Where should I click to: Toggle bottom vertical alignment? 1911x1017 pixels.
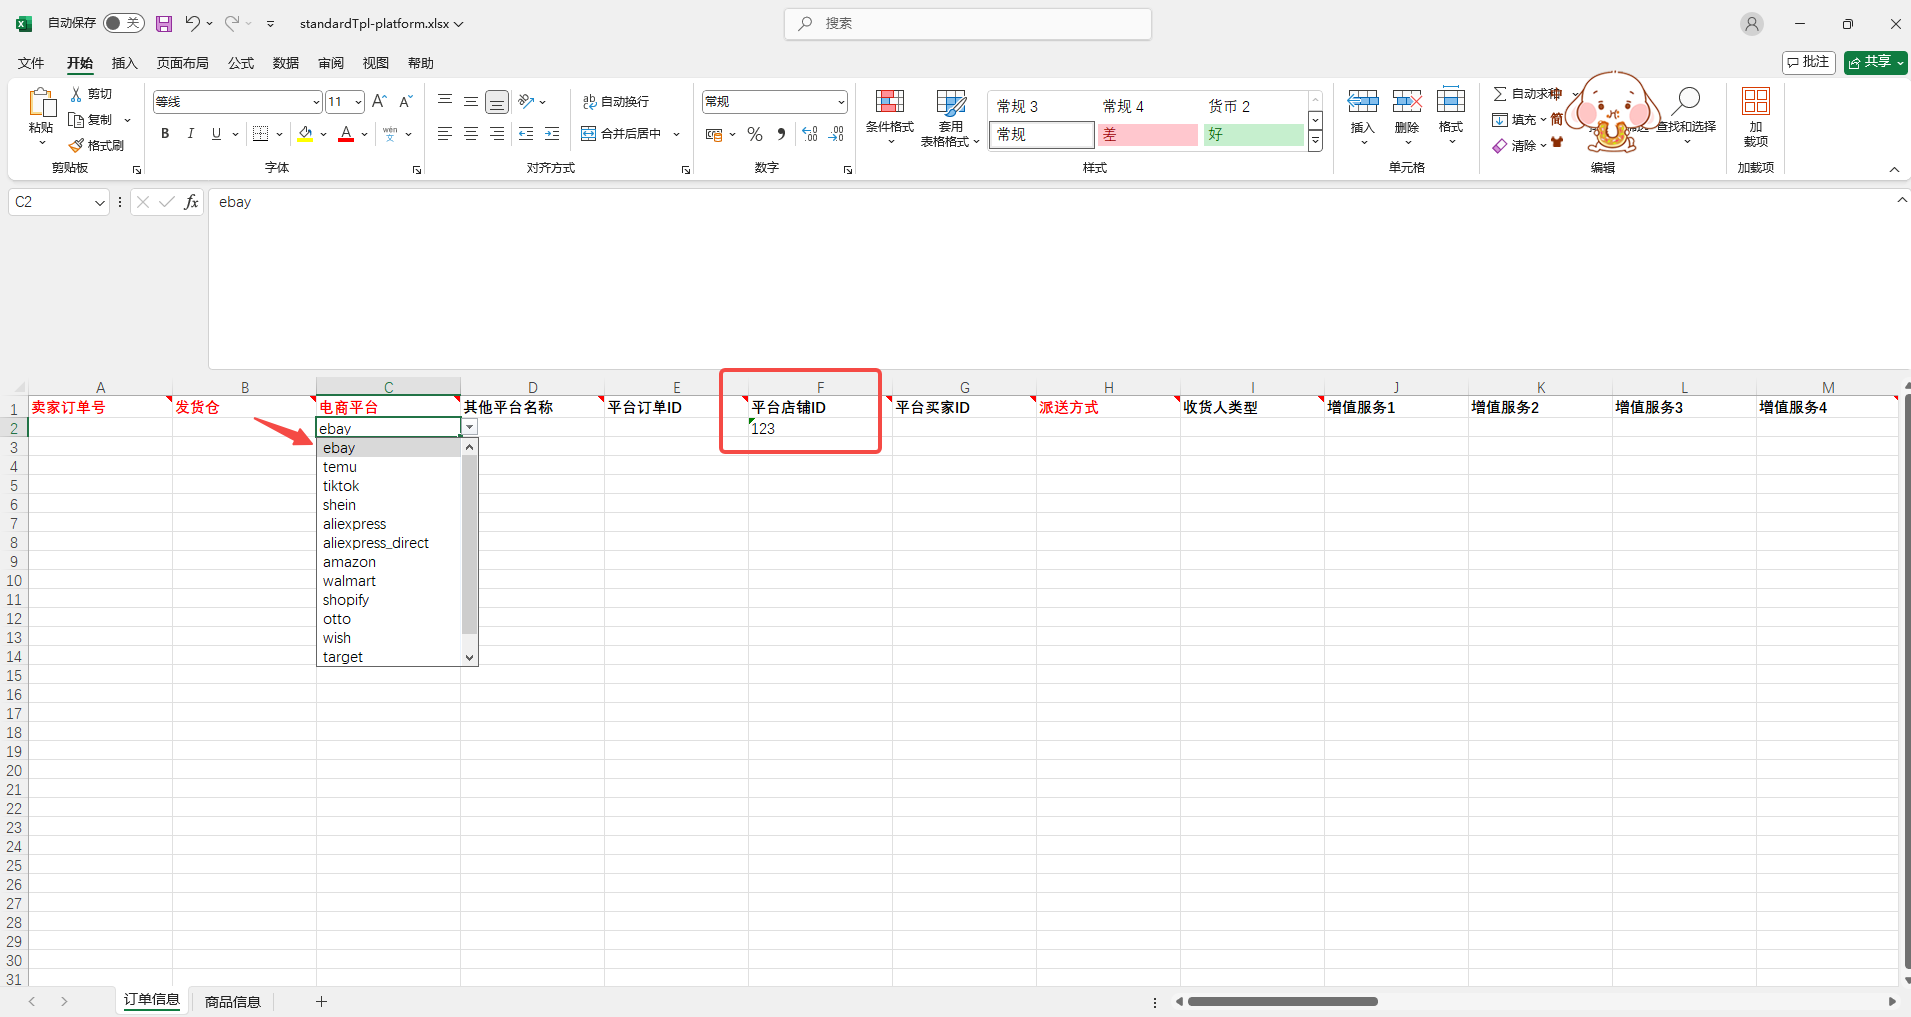coord(497,101)
